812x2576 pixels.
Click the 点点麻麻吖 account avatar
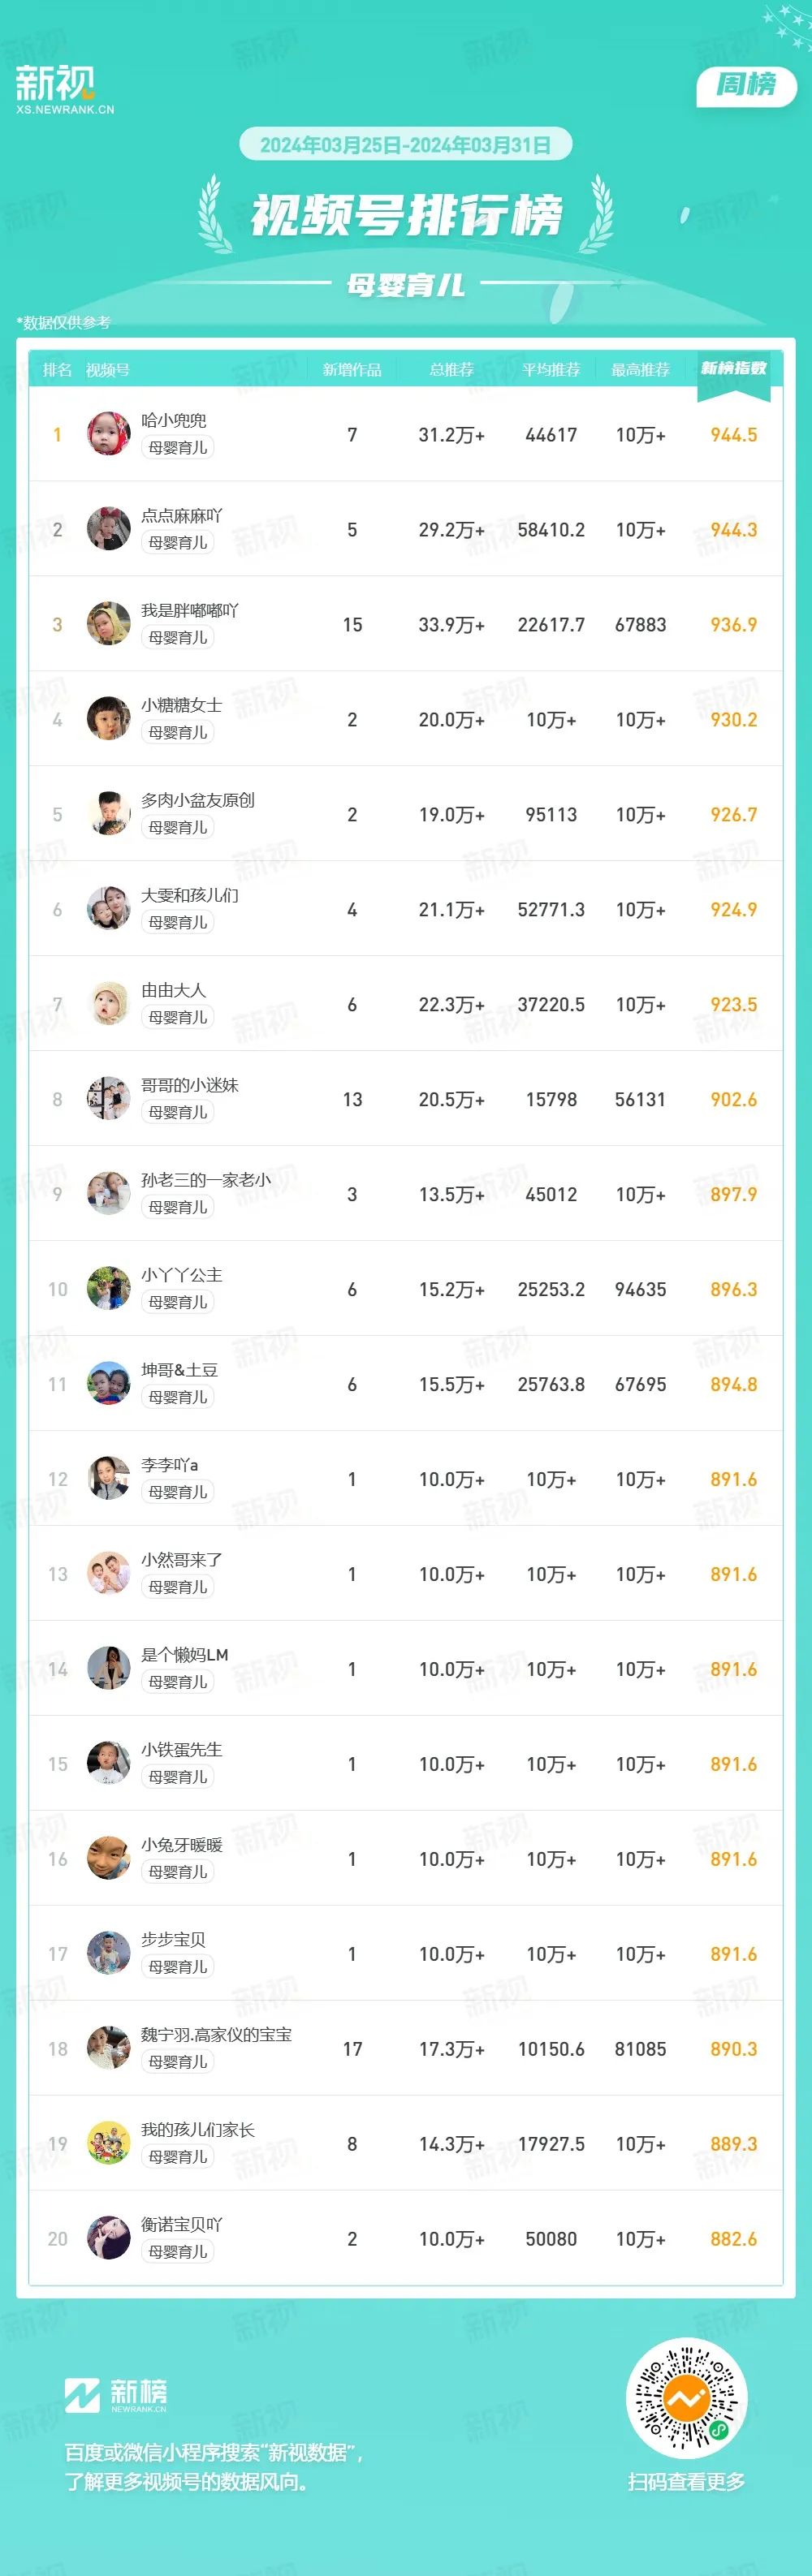tap(108, 529)
